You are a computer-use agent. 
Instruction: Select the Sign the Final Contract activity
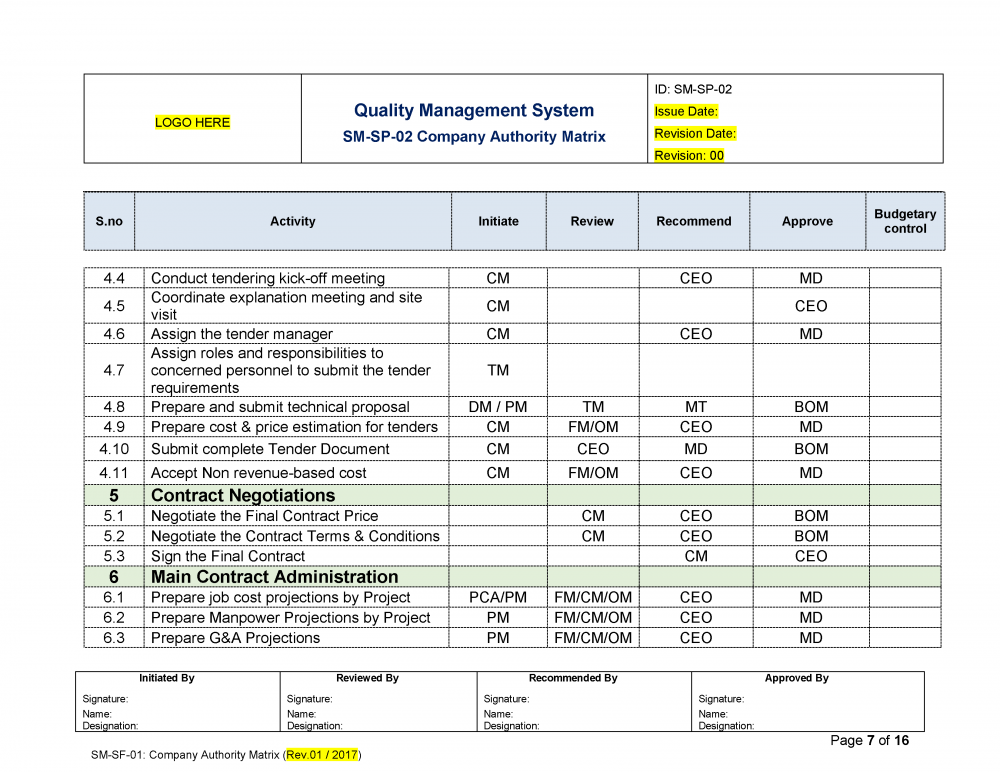coord(228,556)
